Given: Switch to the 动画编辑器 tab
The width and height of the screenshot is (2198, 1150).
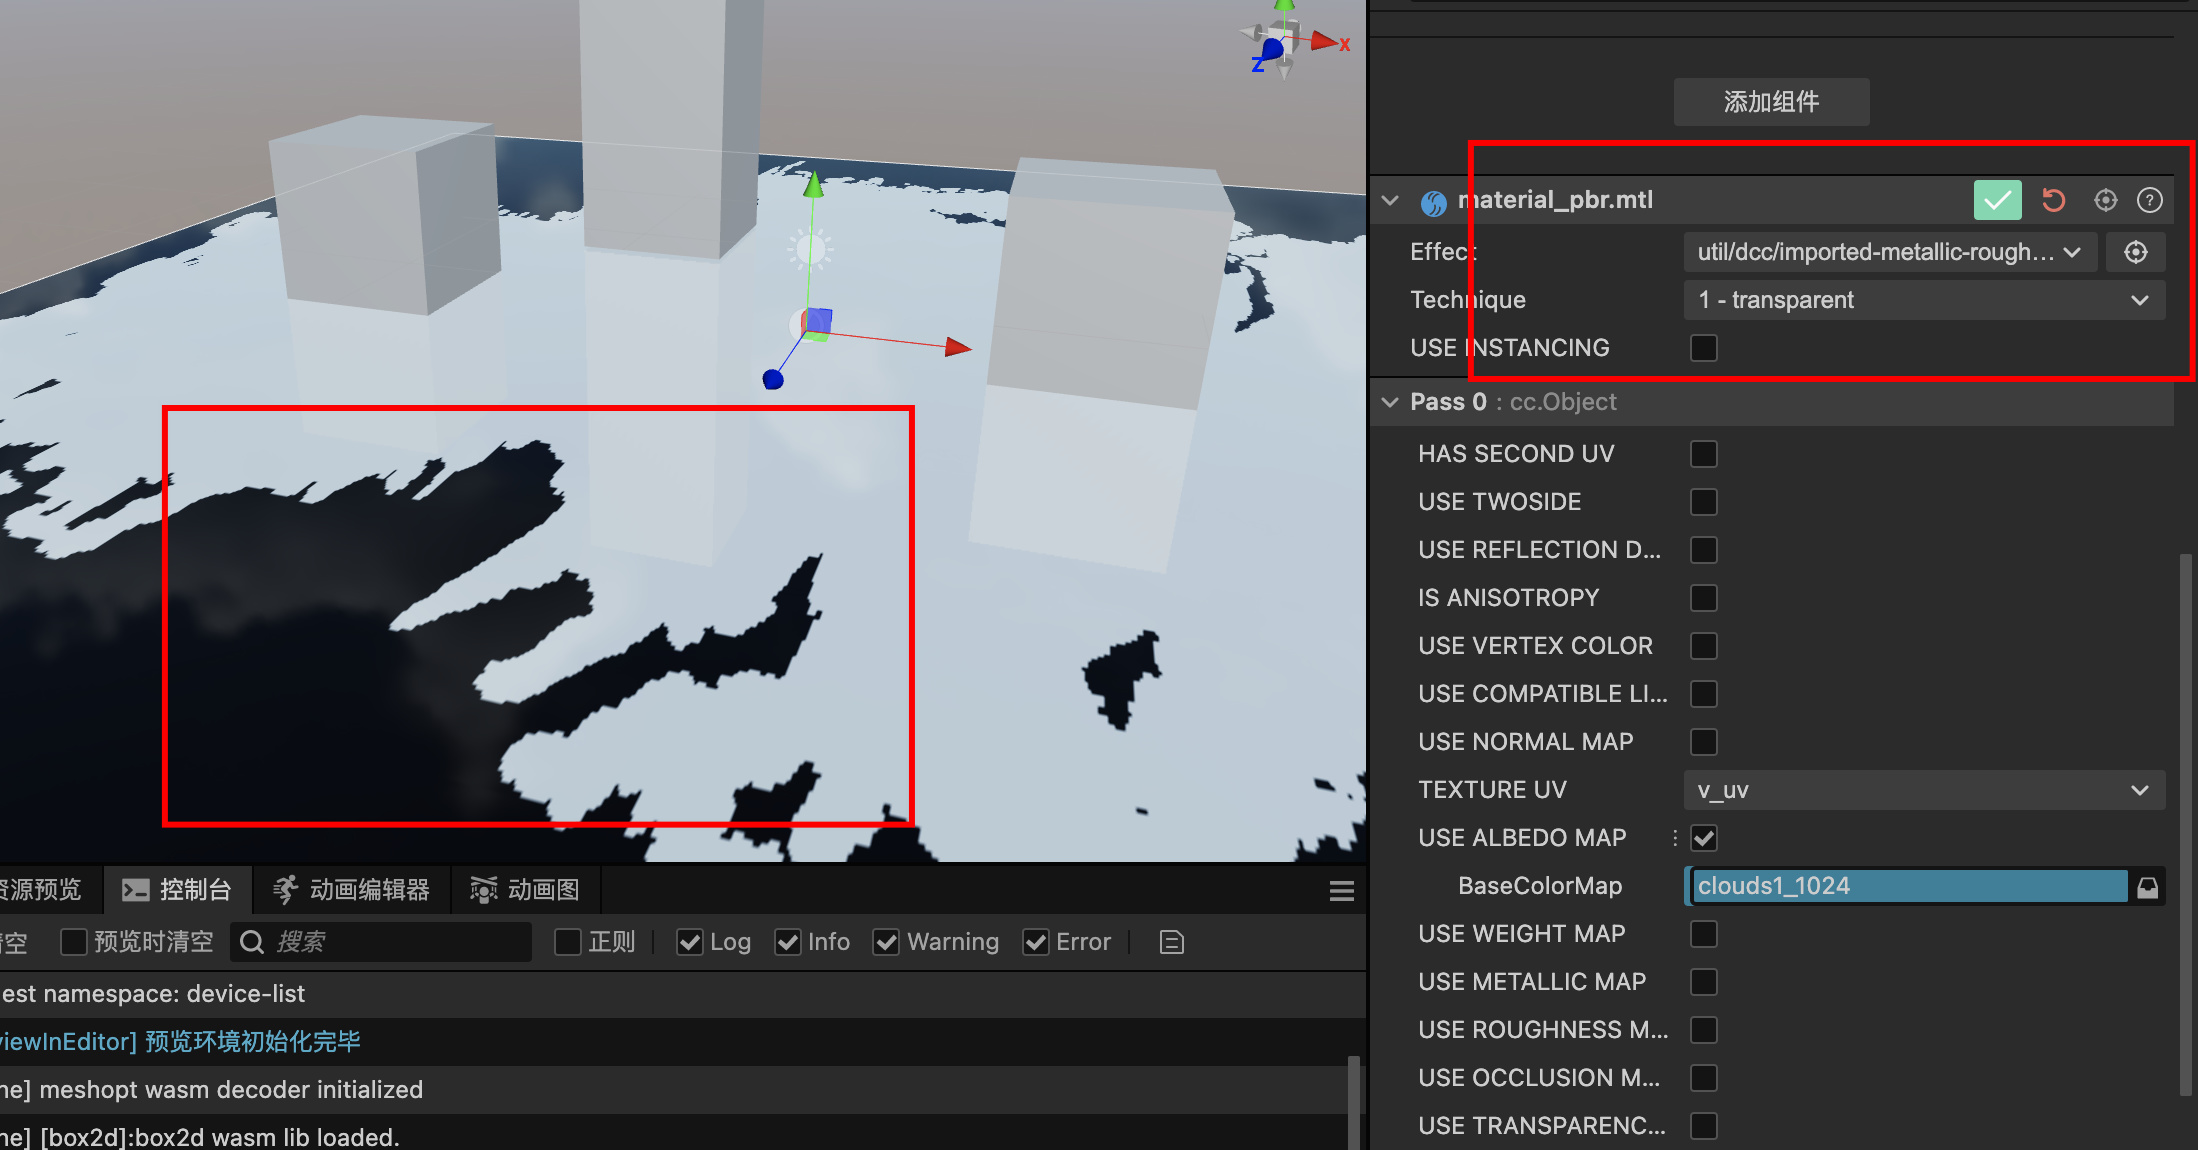Looking at the screenshot, I should point(351,890).
